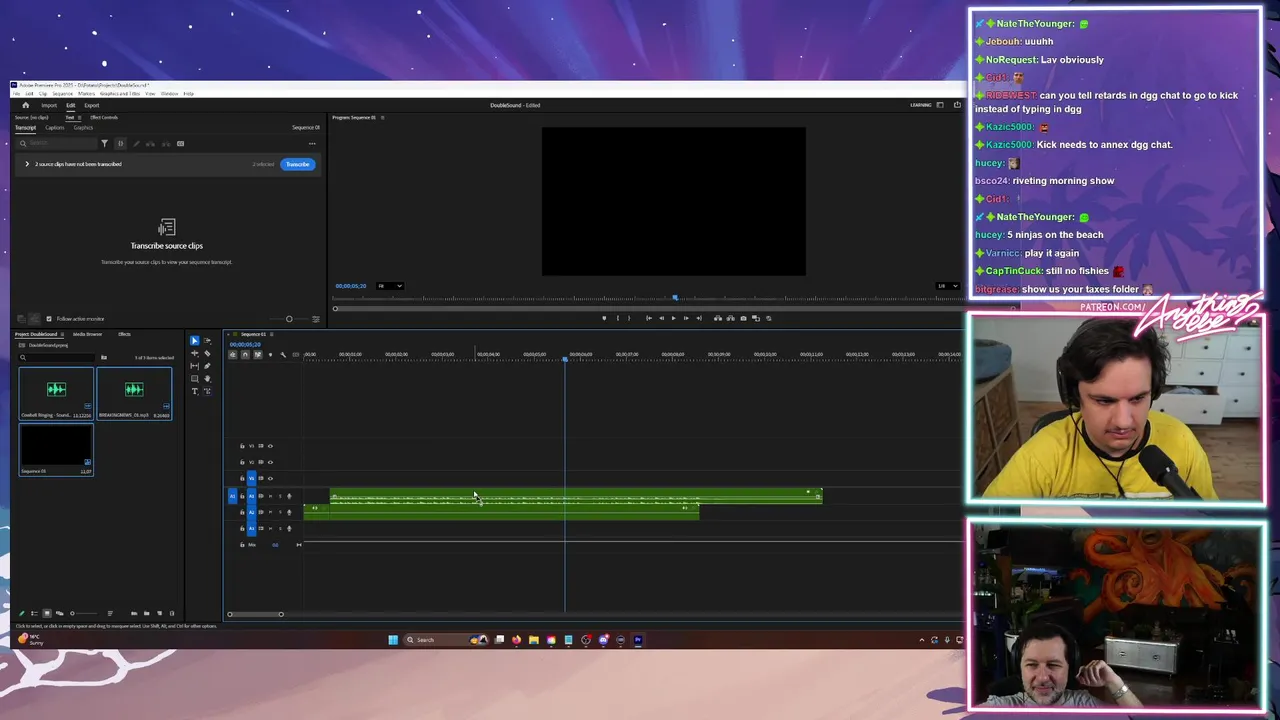Open the Windows Start button
The width and height of the screenshot is (1280, 720).
coord(393,640)
